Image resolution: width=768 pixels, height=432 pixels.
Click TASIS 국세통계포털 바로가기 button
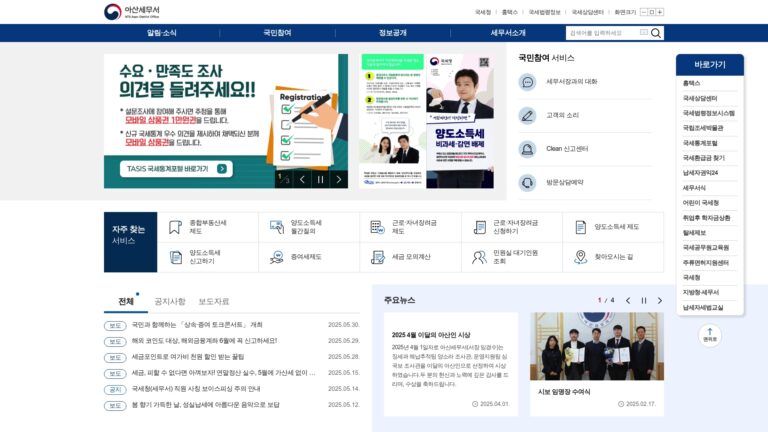click(176, 168)
